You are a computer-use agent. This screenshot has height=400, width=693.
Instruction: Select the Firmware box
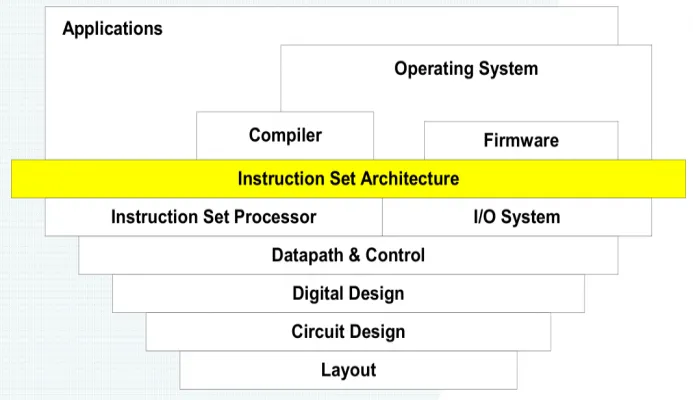pyautogui.click(x=521, y=141)
